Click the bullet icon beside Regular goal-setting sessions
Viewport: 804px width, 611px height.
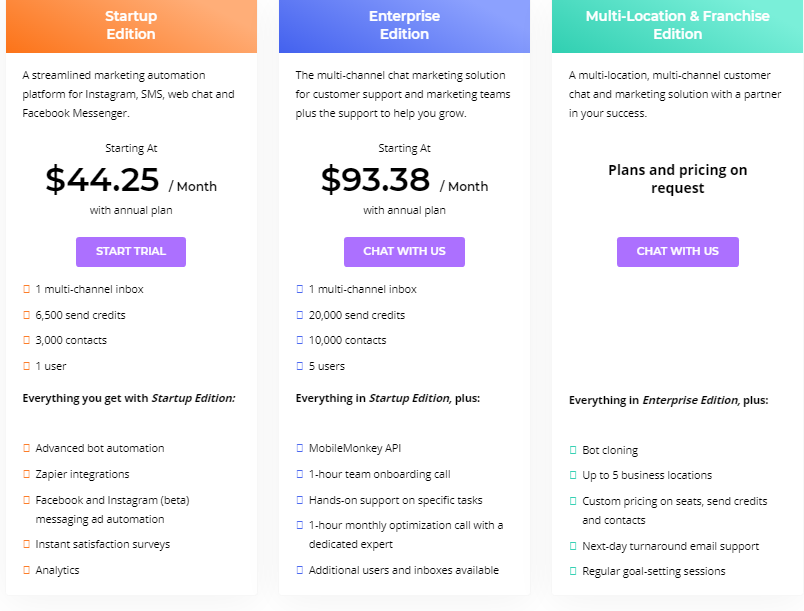pyautogui.click(x=573, y=572)
